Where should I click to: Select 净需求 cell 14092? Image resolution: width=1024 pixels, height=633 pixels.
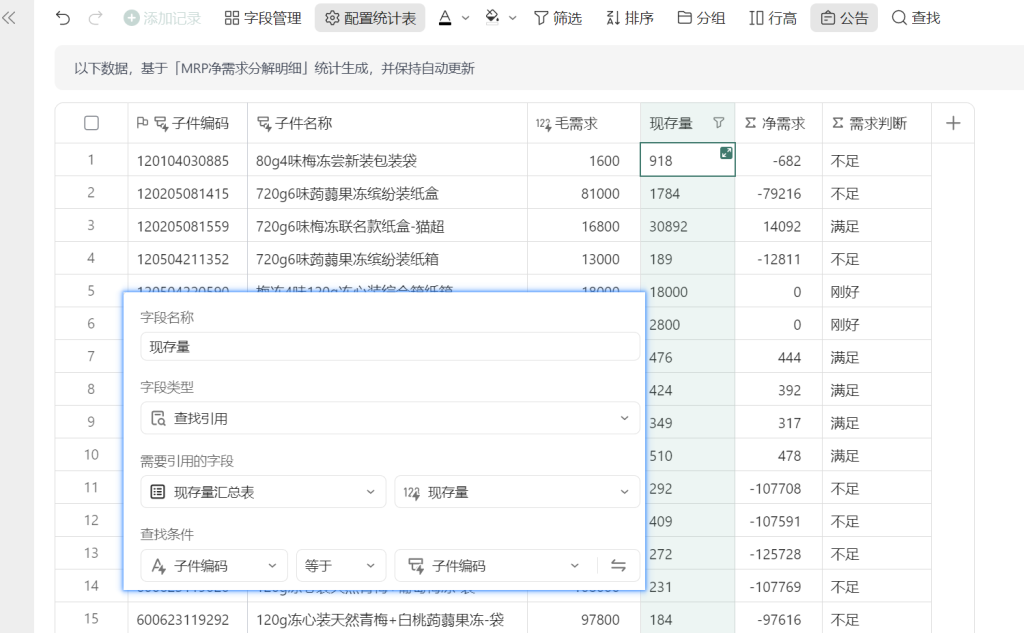coord(778,227)
